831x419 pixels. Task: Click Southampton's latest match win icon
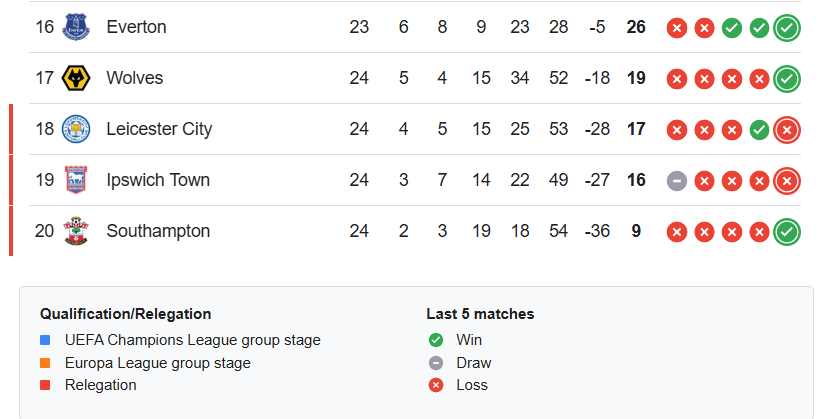tap(787, 231)
